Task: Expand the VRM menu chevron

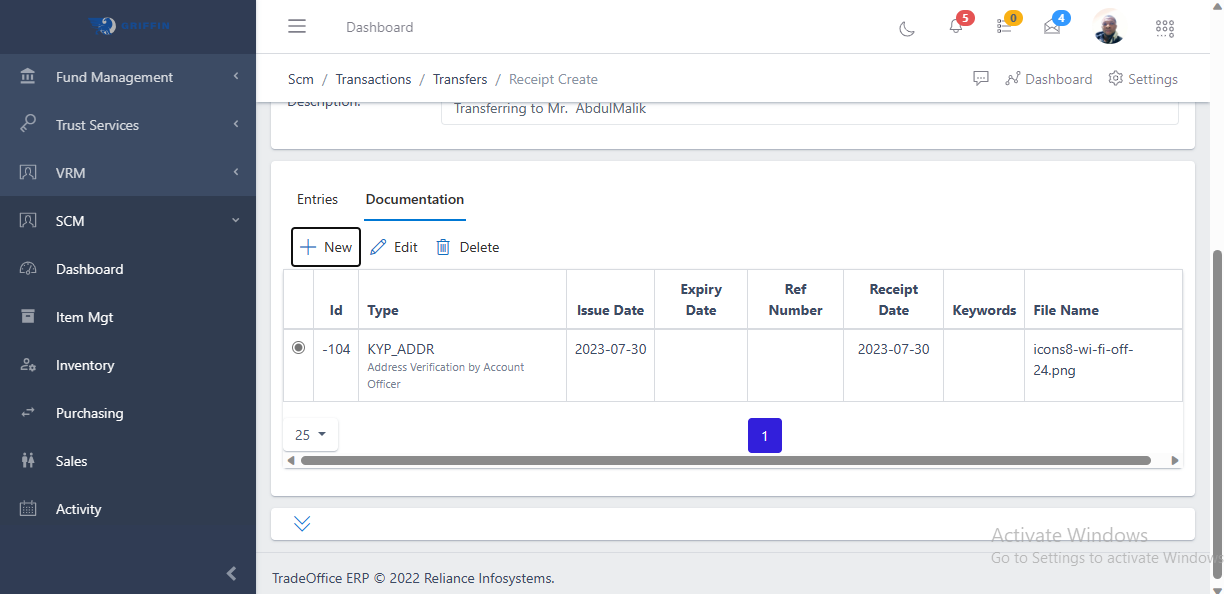Action: [235, 173]
